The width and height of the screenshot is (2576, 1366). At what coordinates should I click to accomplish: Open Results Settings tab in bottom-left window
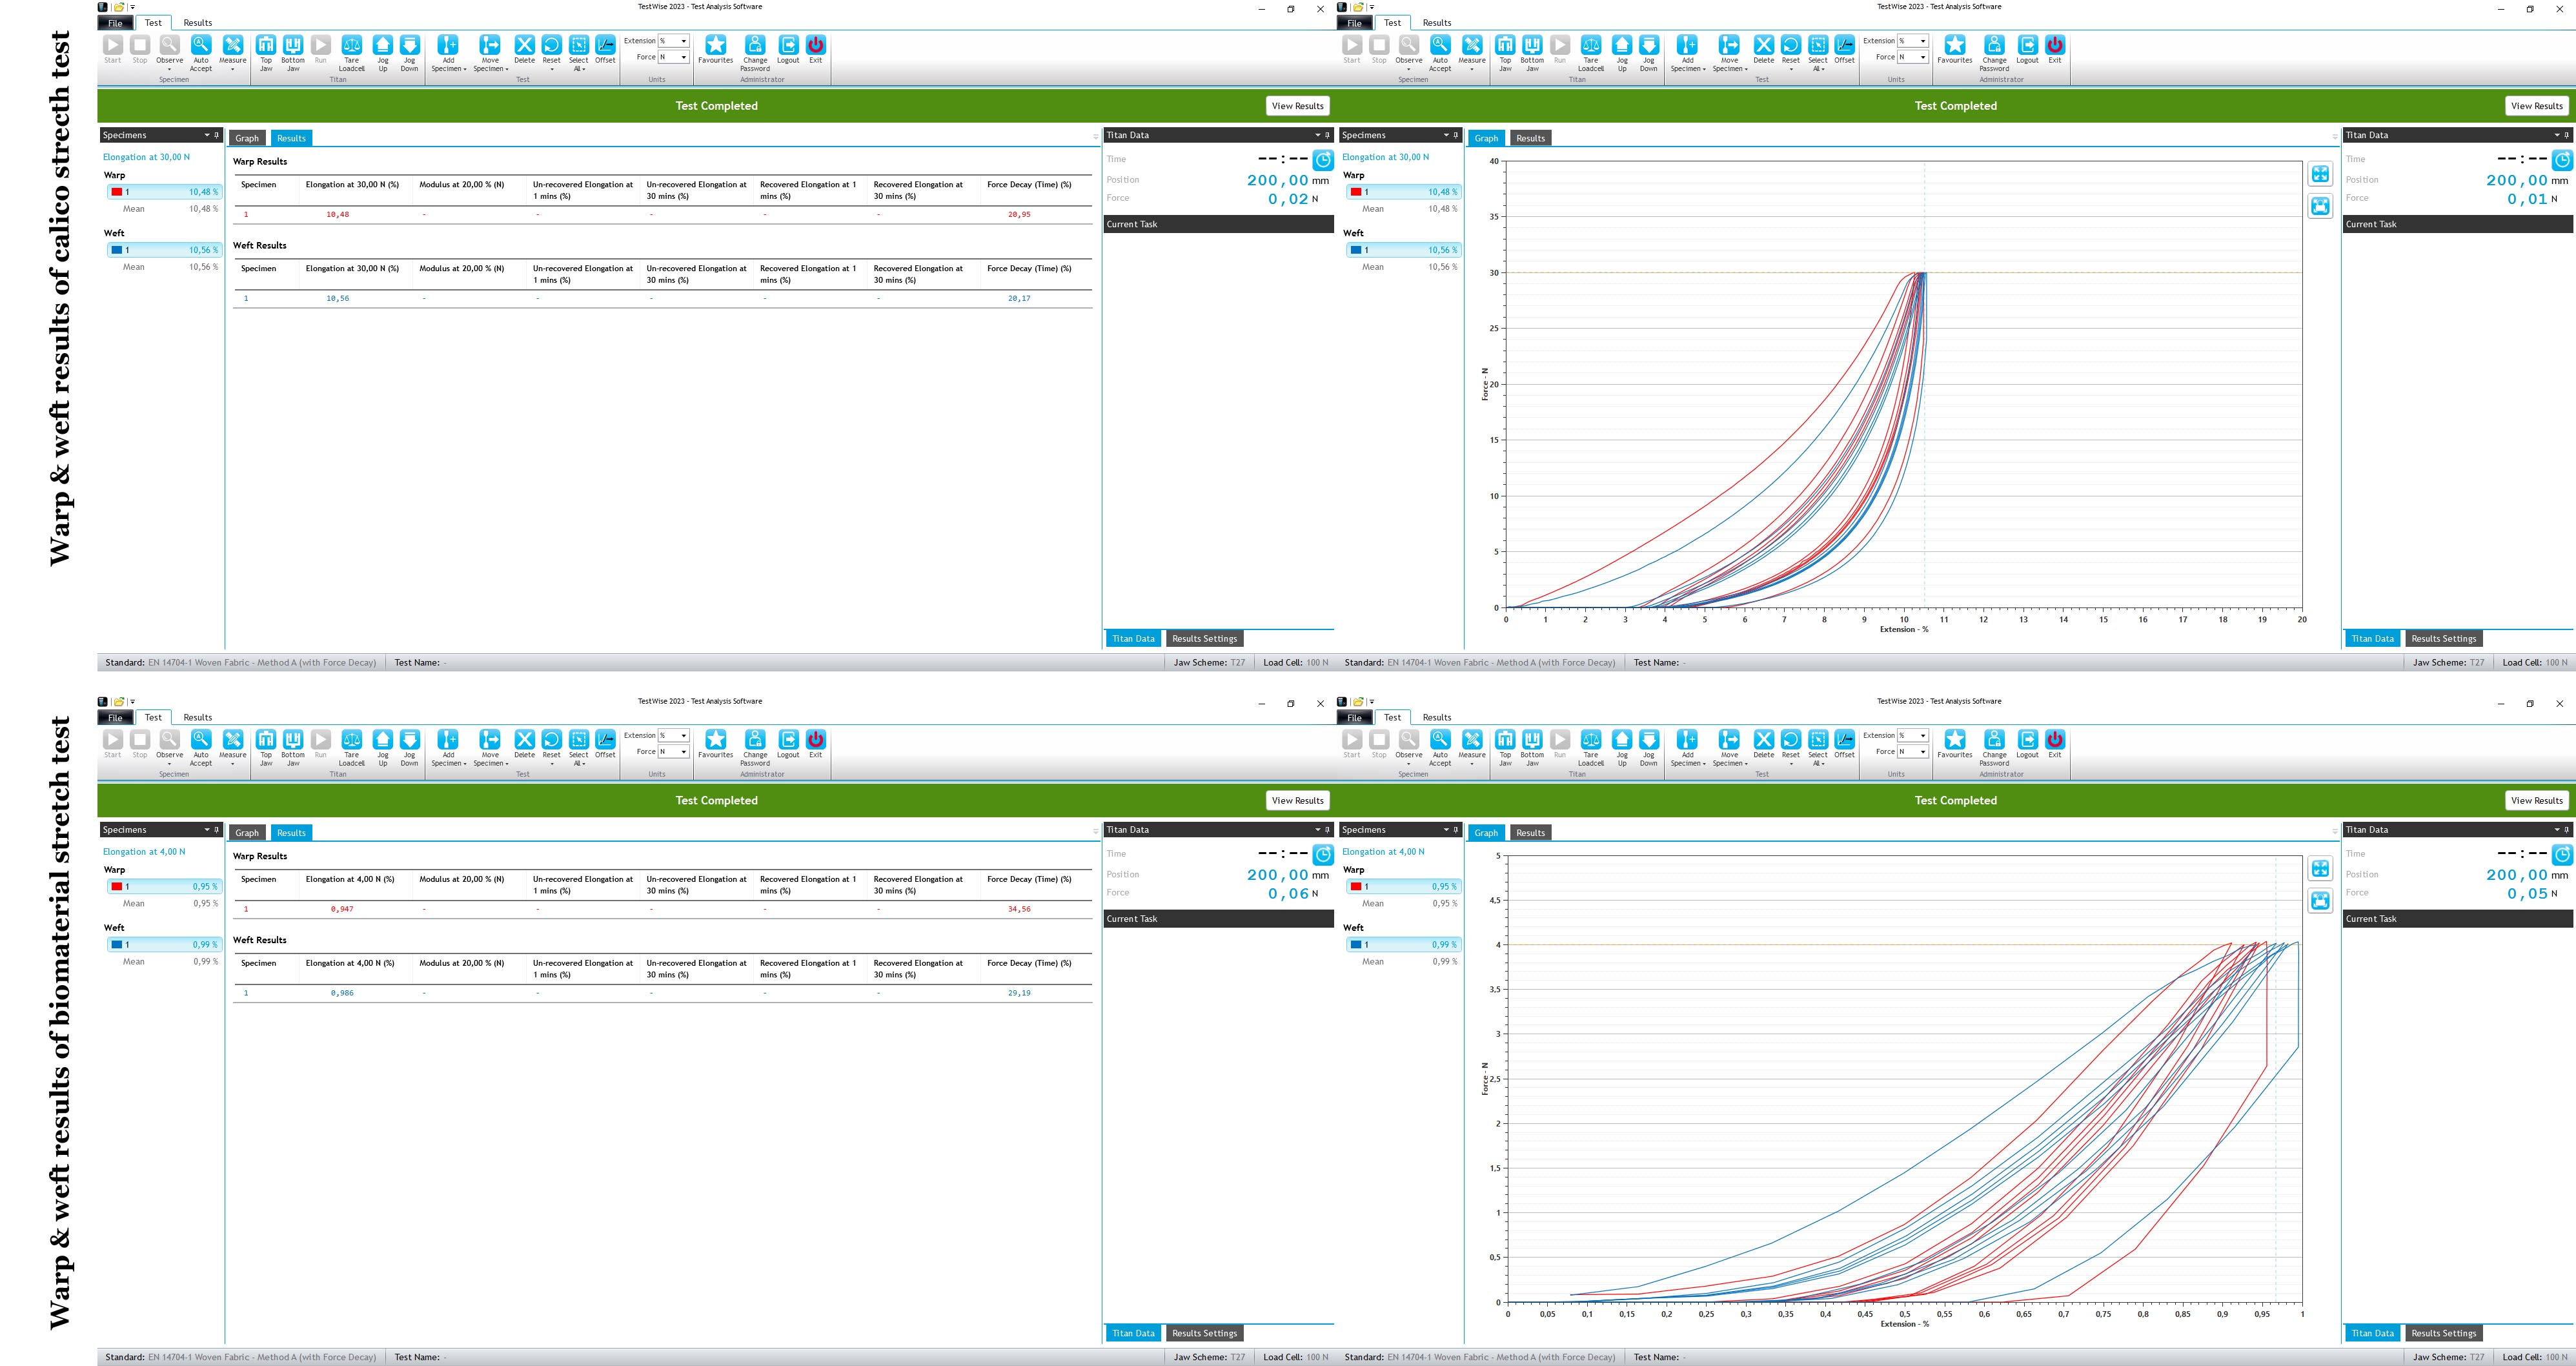point(1204,1333)
